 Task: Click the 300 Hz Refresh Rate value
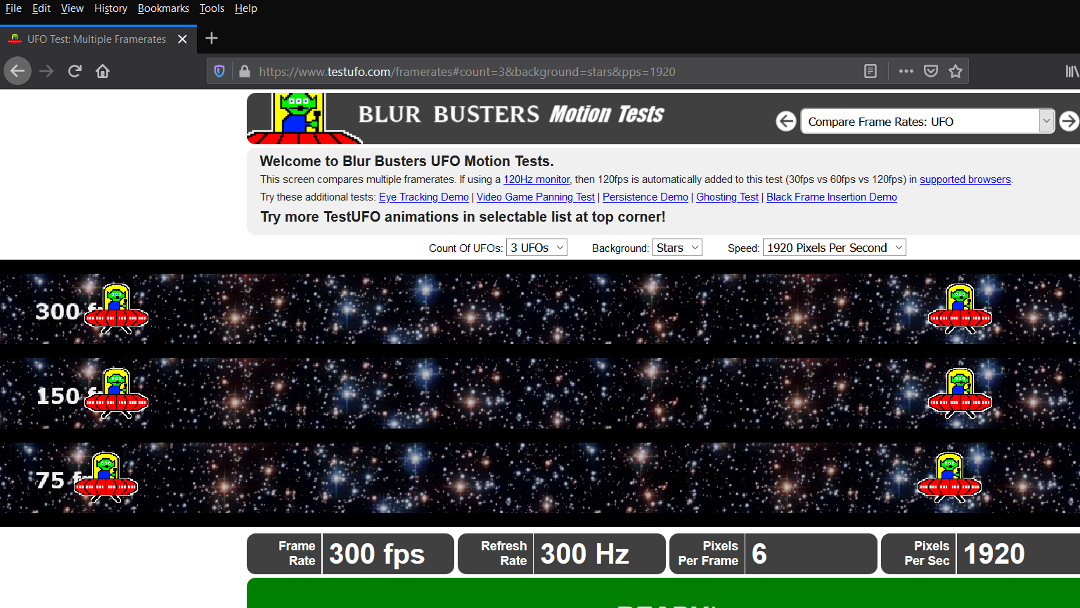click(x=585, y=554)
